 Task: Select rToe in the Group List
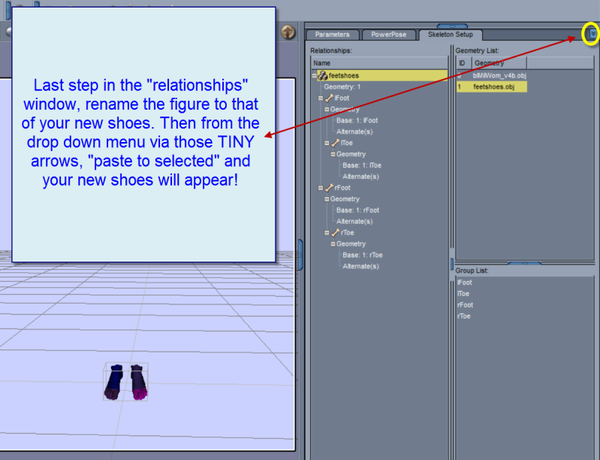point(464,316)
